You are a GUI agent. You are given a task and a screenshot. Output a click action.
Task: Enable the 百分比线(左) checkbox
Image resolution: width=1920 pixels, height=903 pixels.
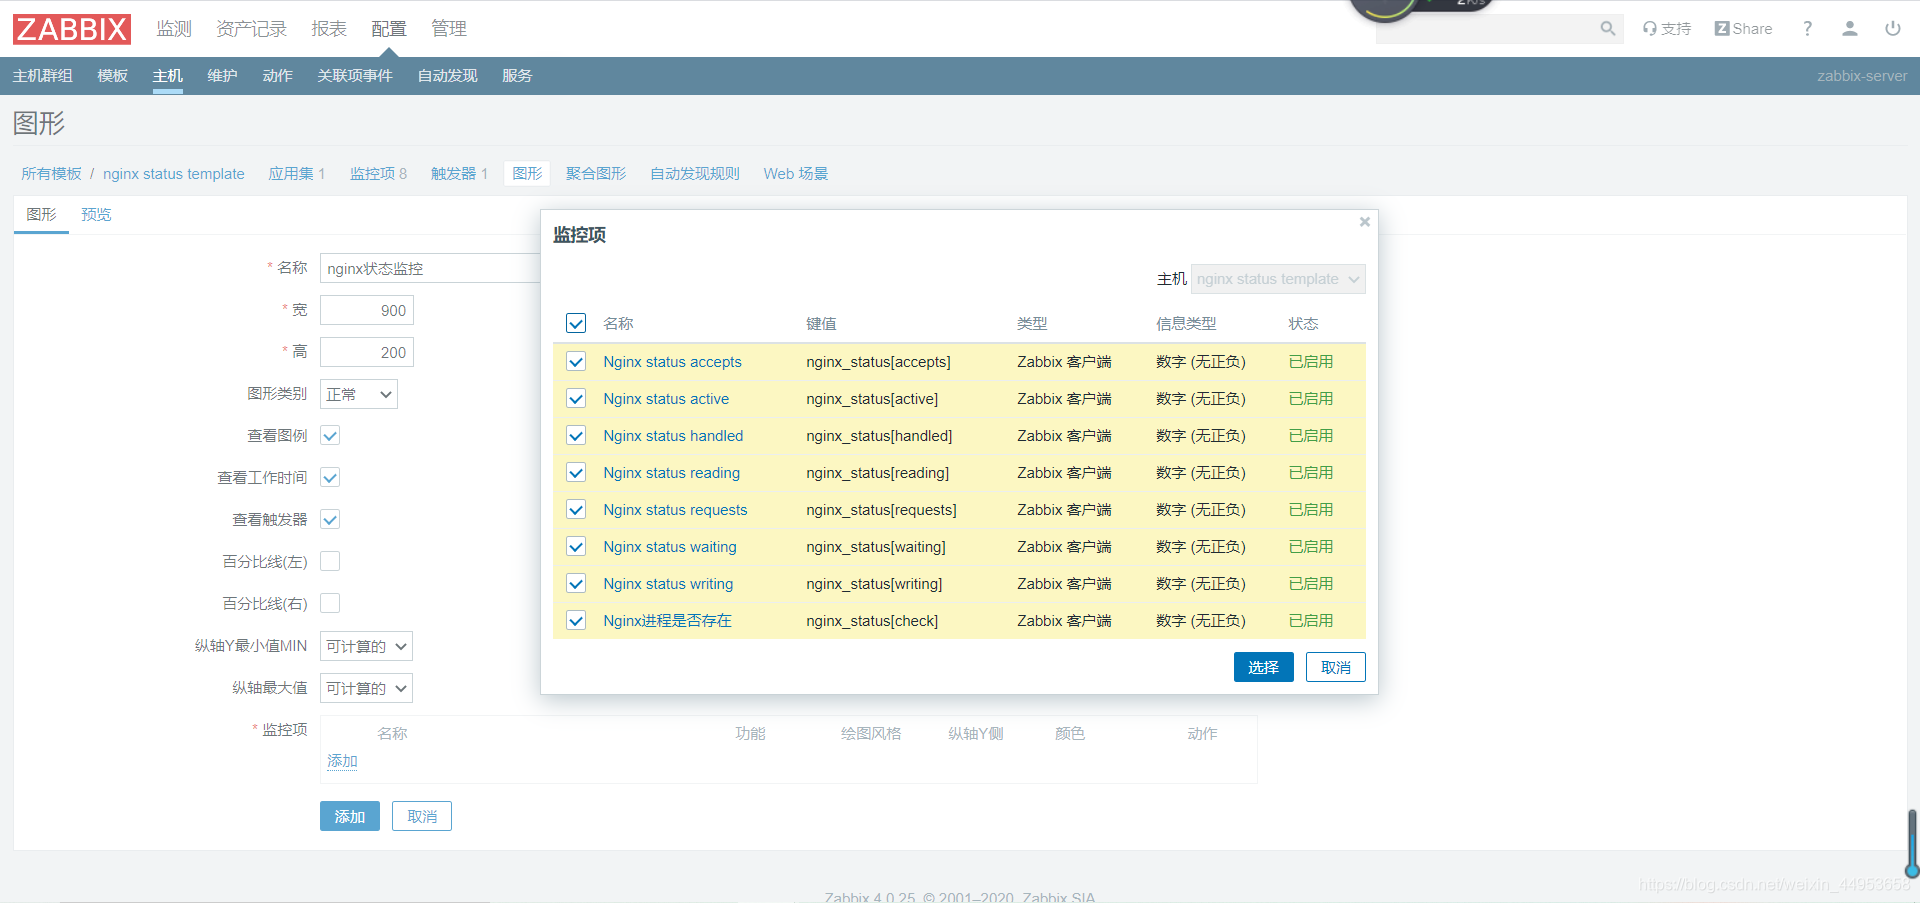tap(330, 561)
